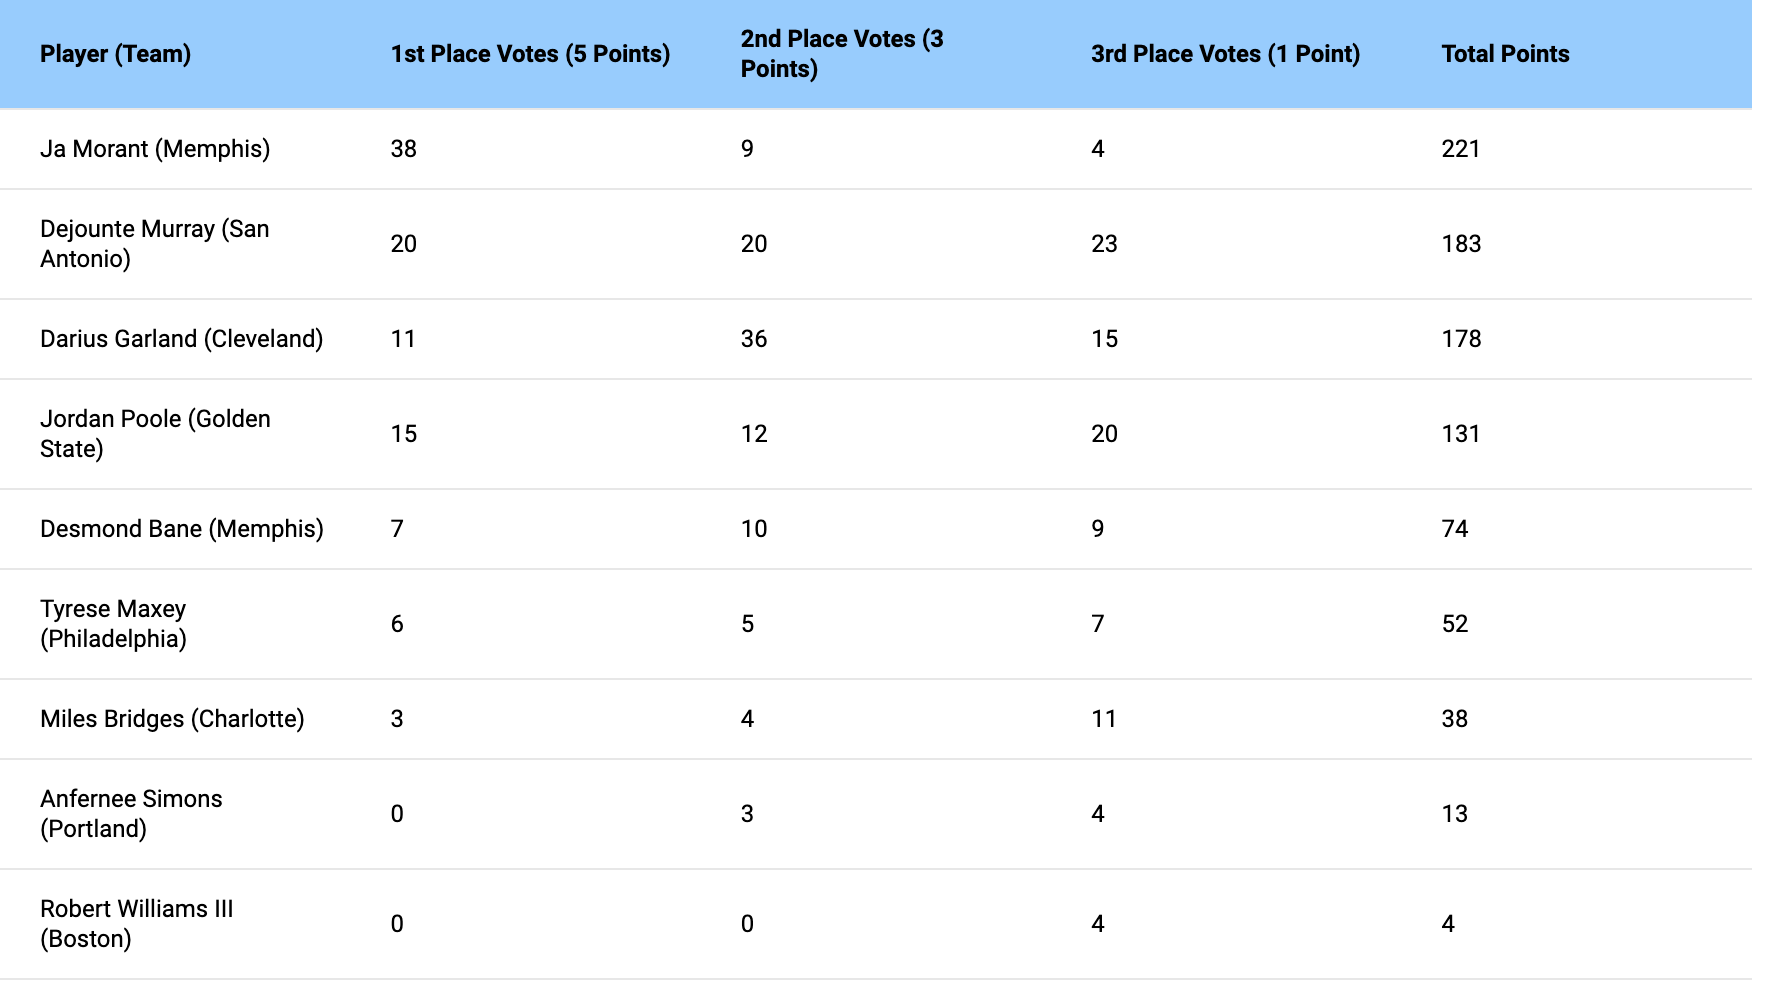This screenshot has width=1766, height=982.
Task: Select Darius Garland's 36 second place votes
Action: pos(754,339)
